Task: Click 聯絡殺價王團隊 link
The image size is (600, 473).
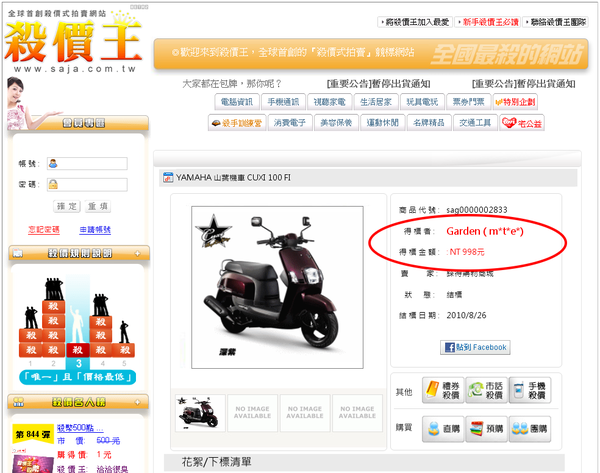Action: click(555, 22)
